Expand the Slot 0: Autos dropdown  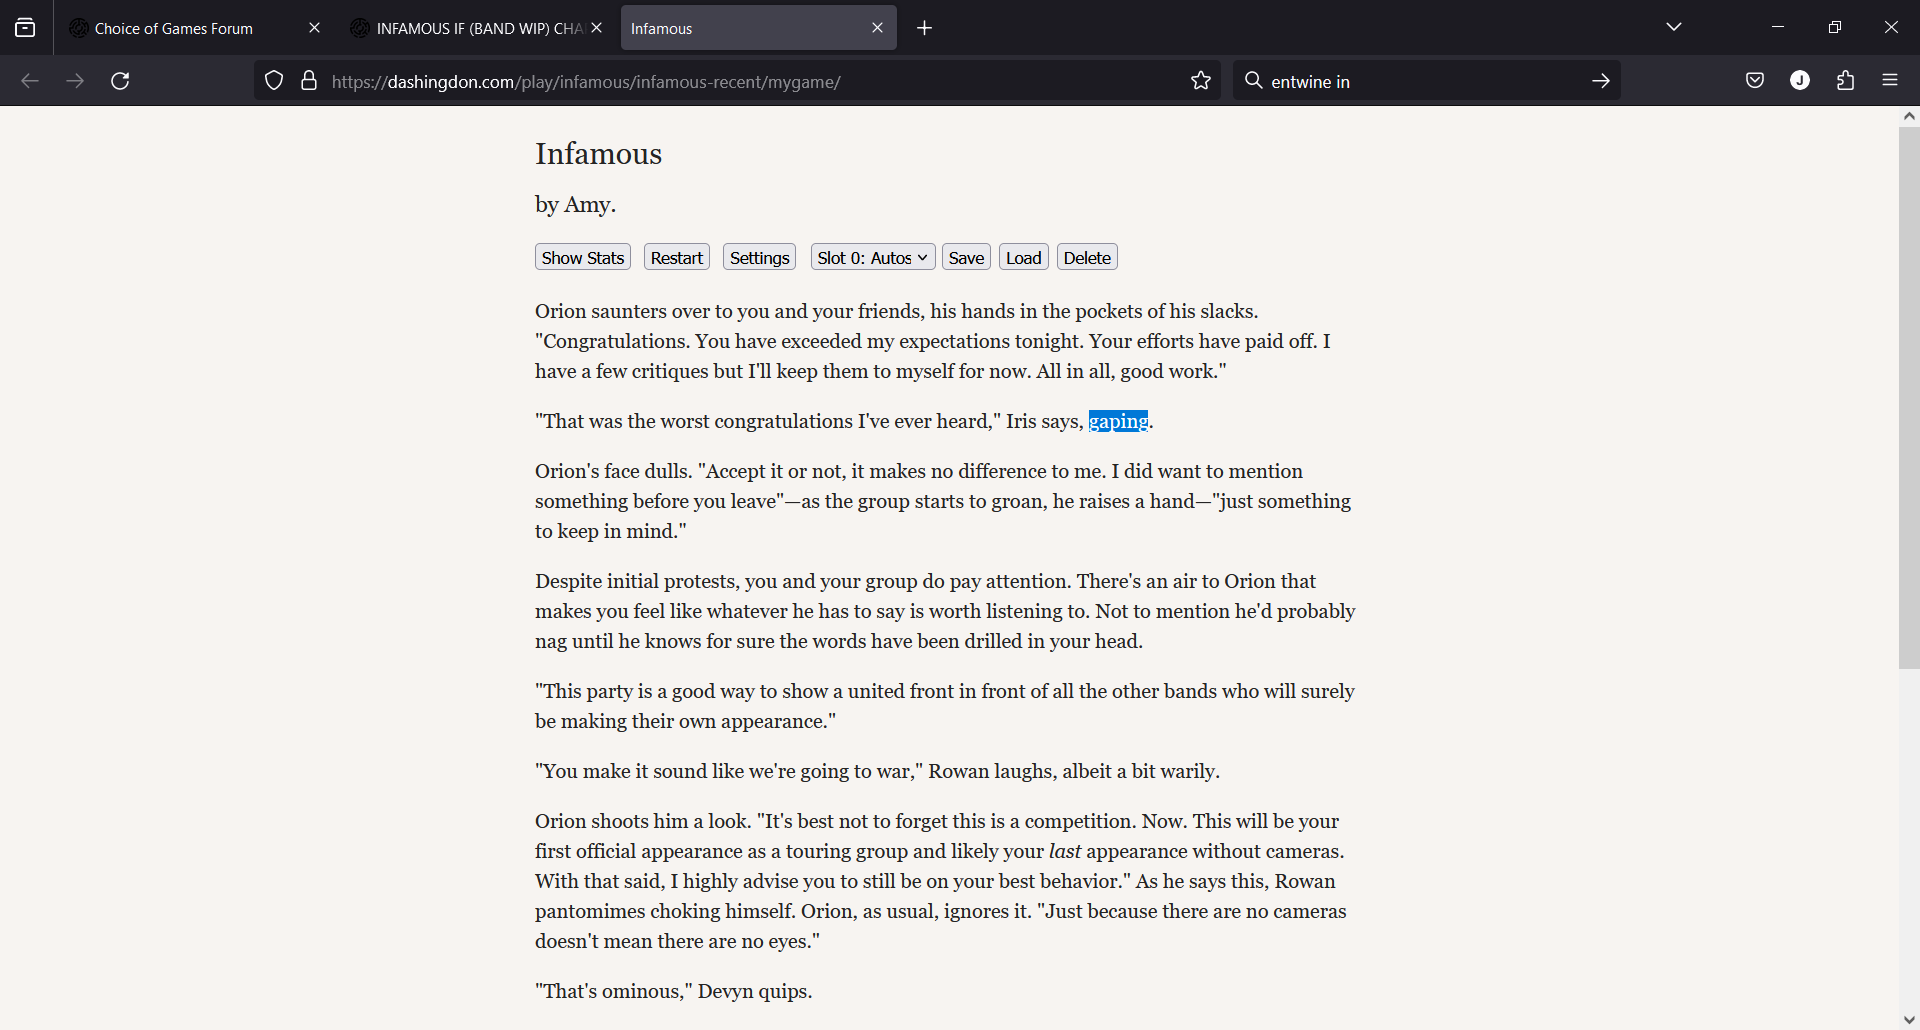[873, 257]
